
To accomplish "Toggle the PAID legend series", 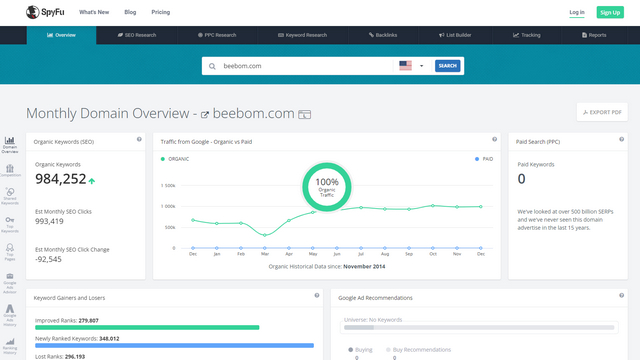I will click(484, 159).
